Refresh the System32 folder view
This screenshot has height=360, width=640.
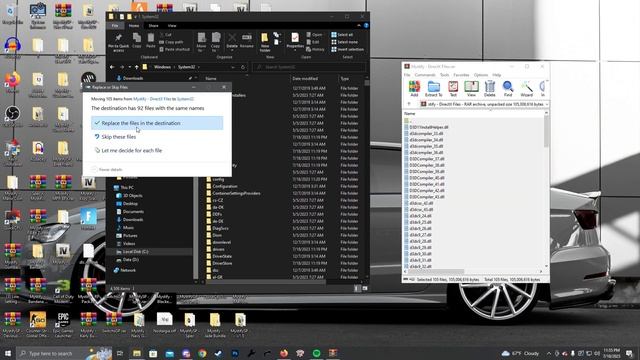click(243, 67)
